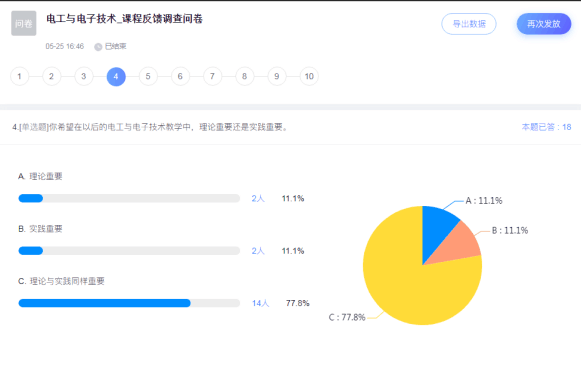
Task: Open question 5 step circle
Action: tap(148, 76)
